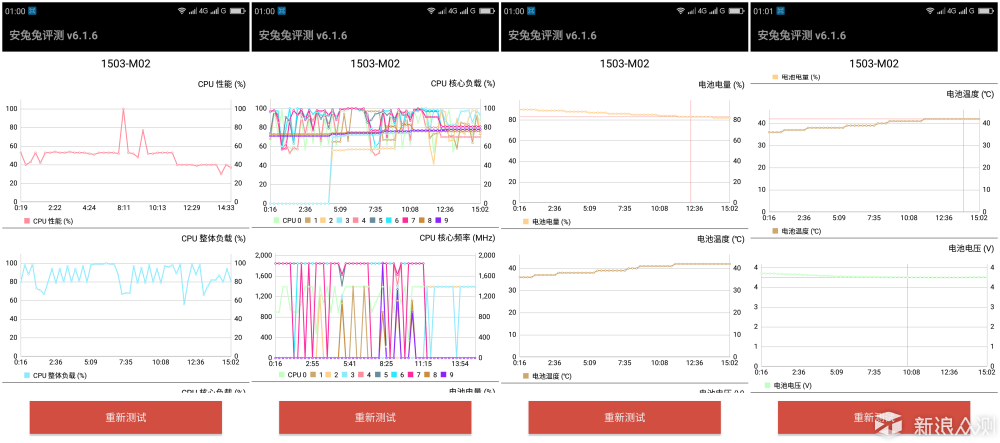Select swatch 9 in CPU 核心频率 legend
Image resolution: width=1000 pixels, height=443 pixels.
[x=443, y=374]
